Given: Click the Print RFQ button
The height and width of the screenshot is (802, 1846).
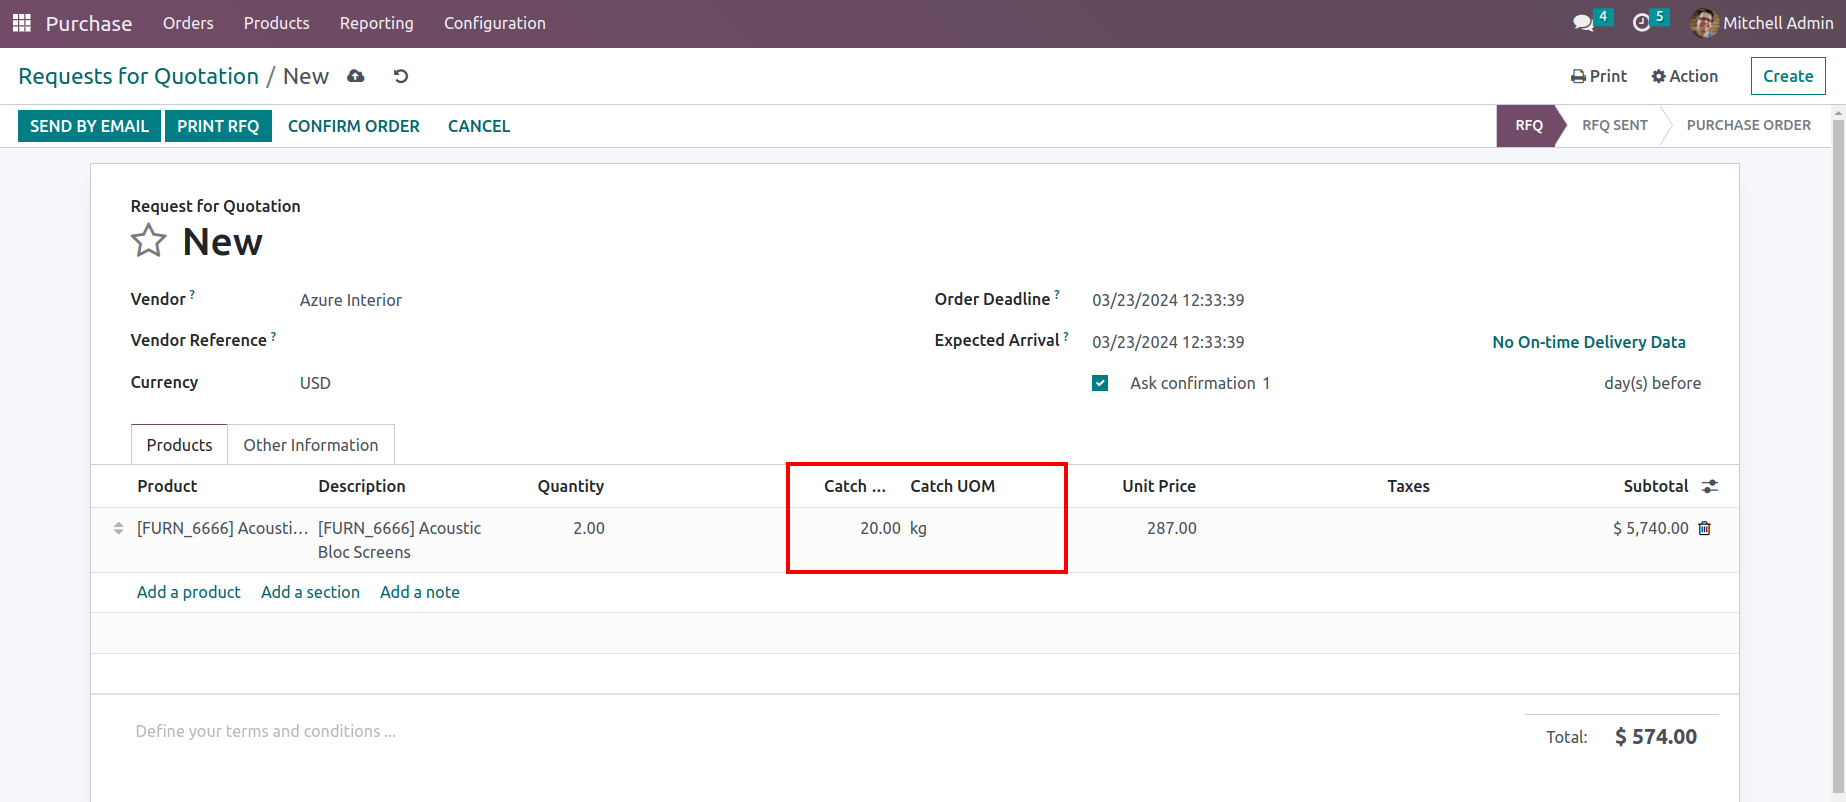Looking at the screenshot, I should coord(218,126).
